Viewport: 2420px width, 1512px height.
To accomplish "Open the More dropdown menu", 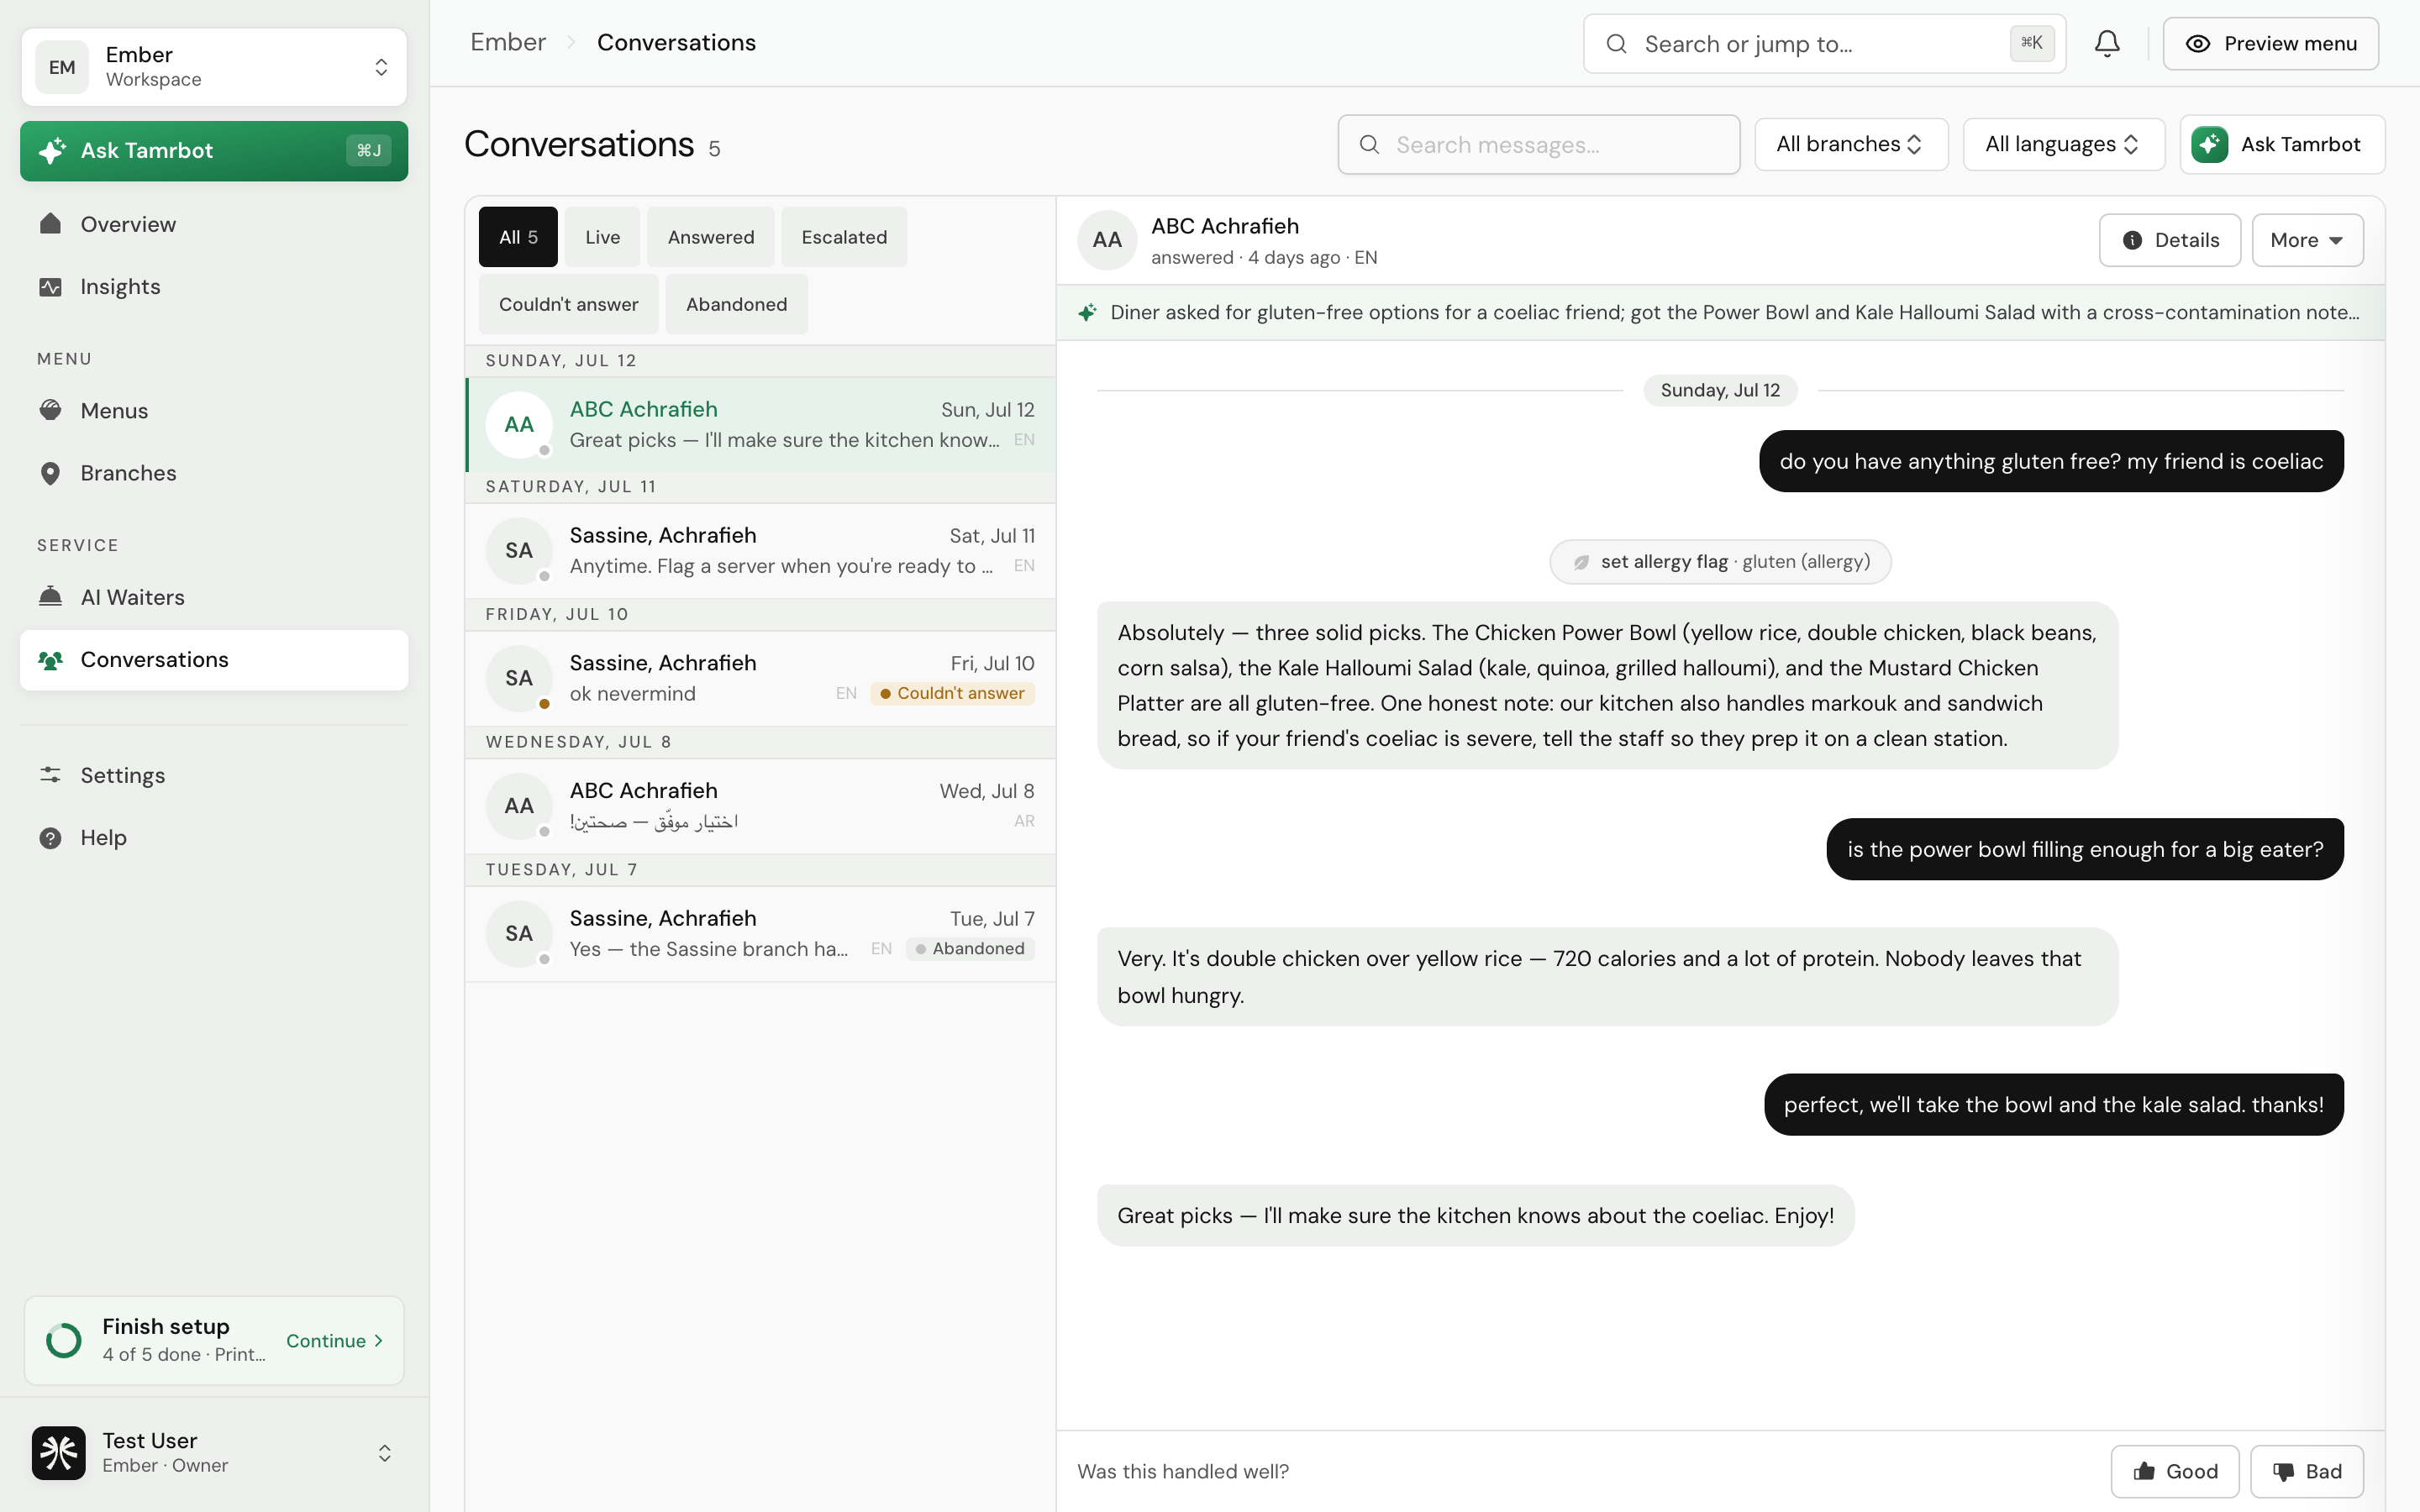I will click(2307, 240).
